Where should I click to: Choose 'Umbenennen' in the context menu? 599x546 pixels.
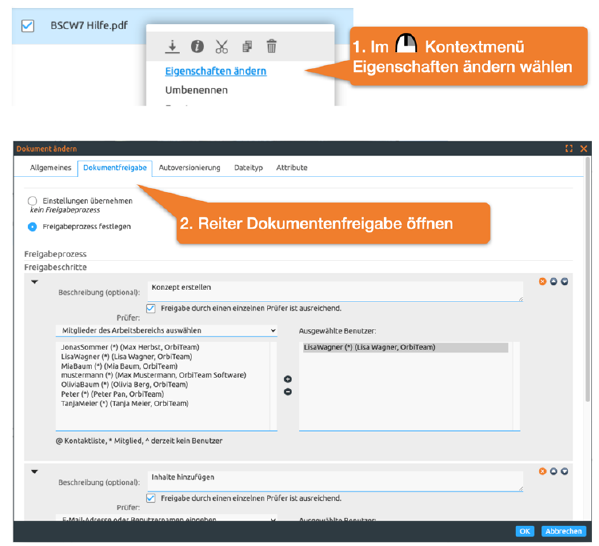pyautogui.click(x=196, y=90)
